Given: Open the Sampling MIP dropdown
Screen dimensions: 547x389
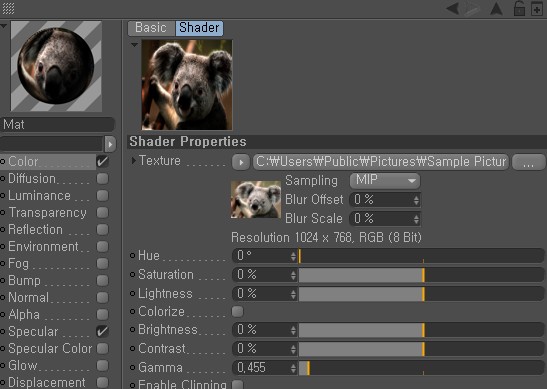Looking at the screenshot, I should 385,181.
